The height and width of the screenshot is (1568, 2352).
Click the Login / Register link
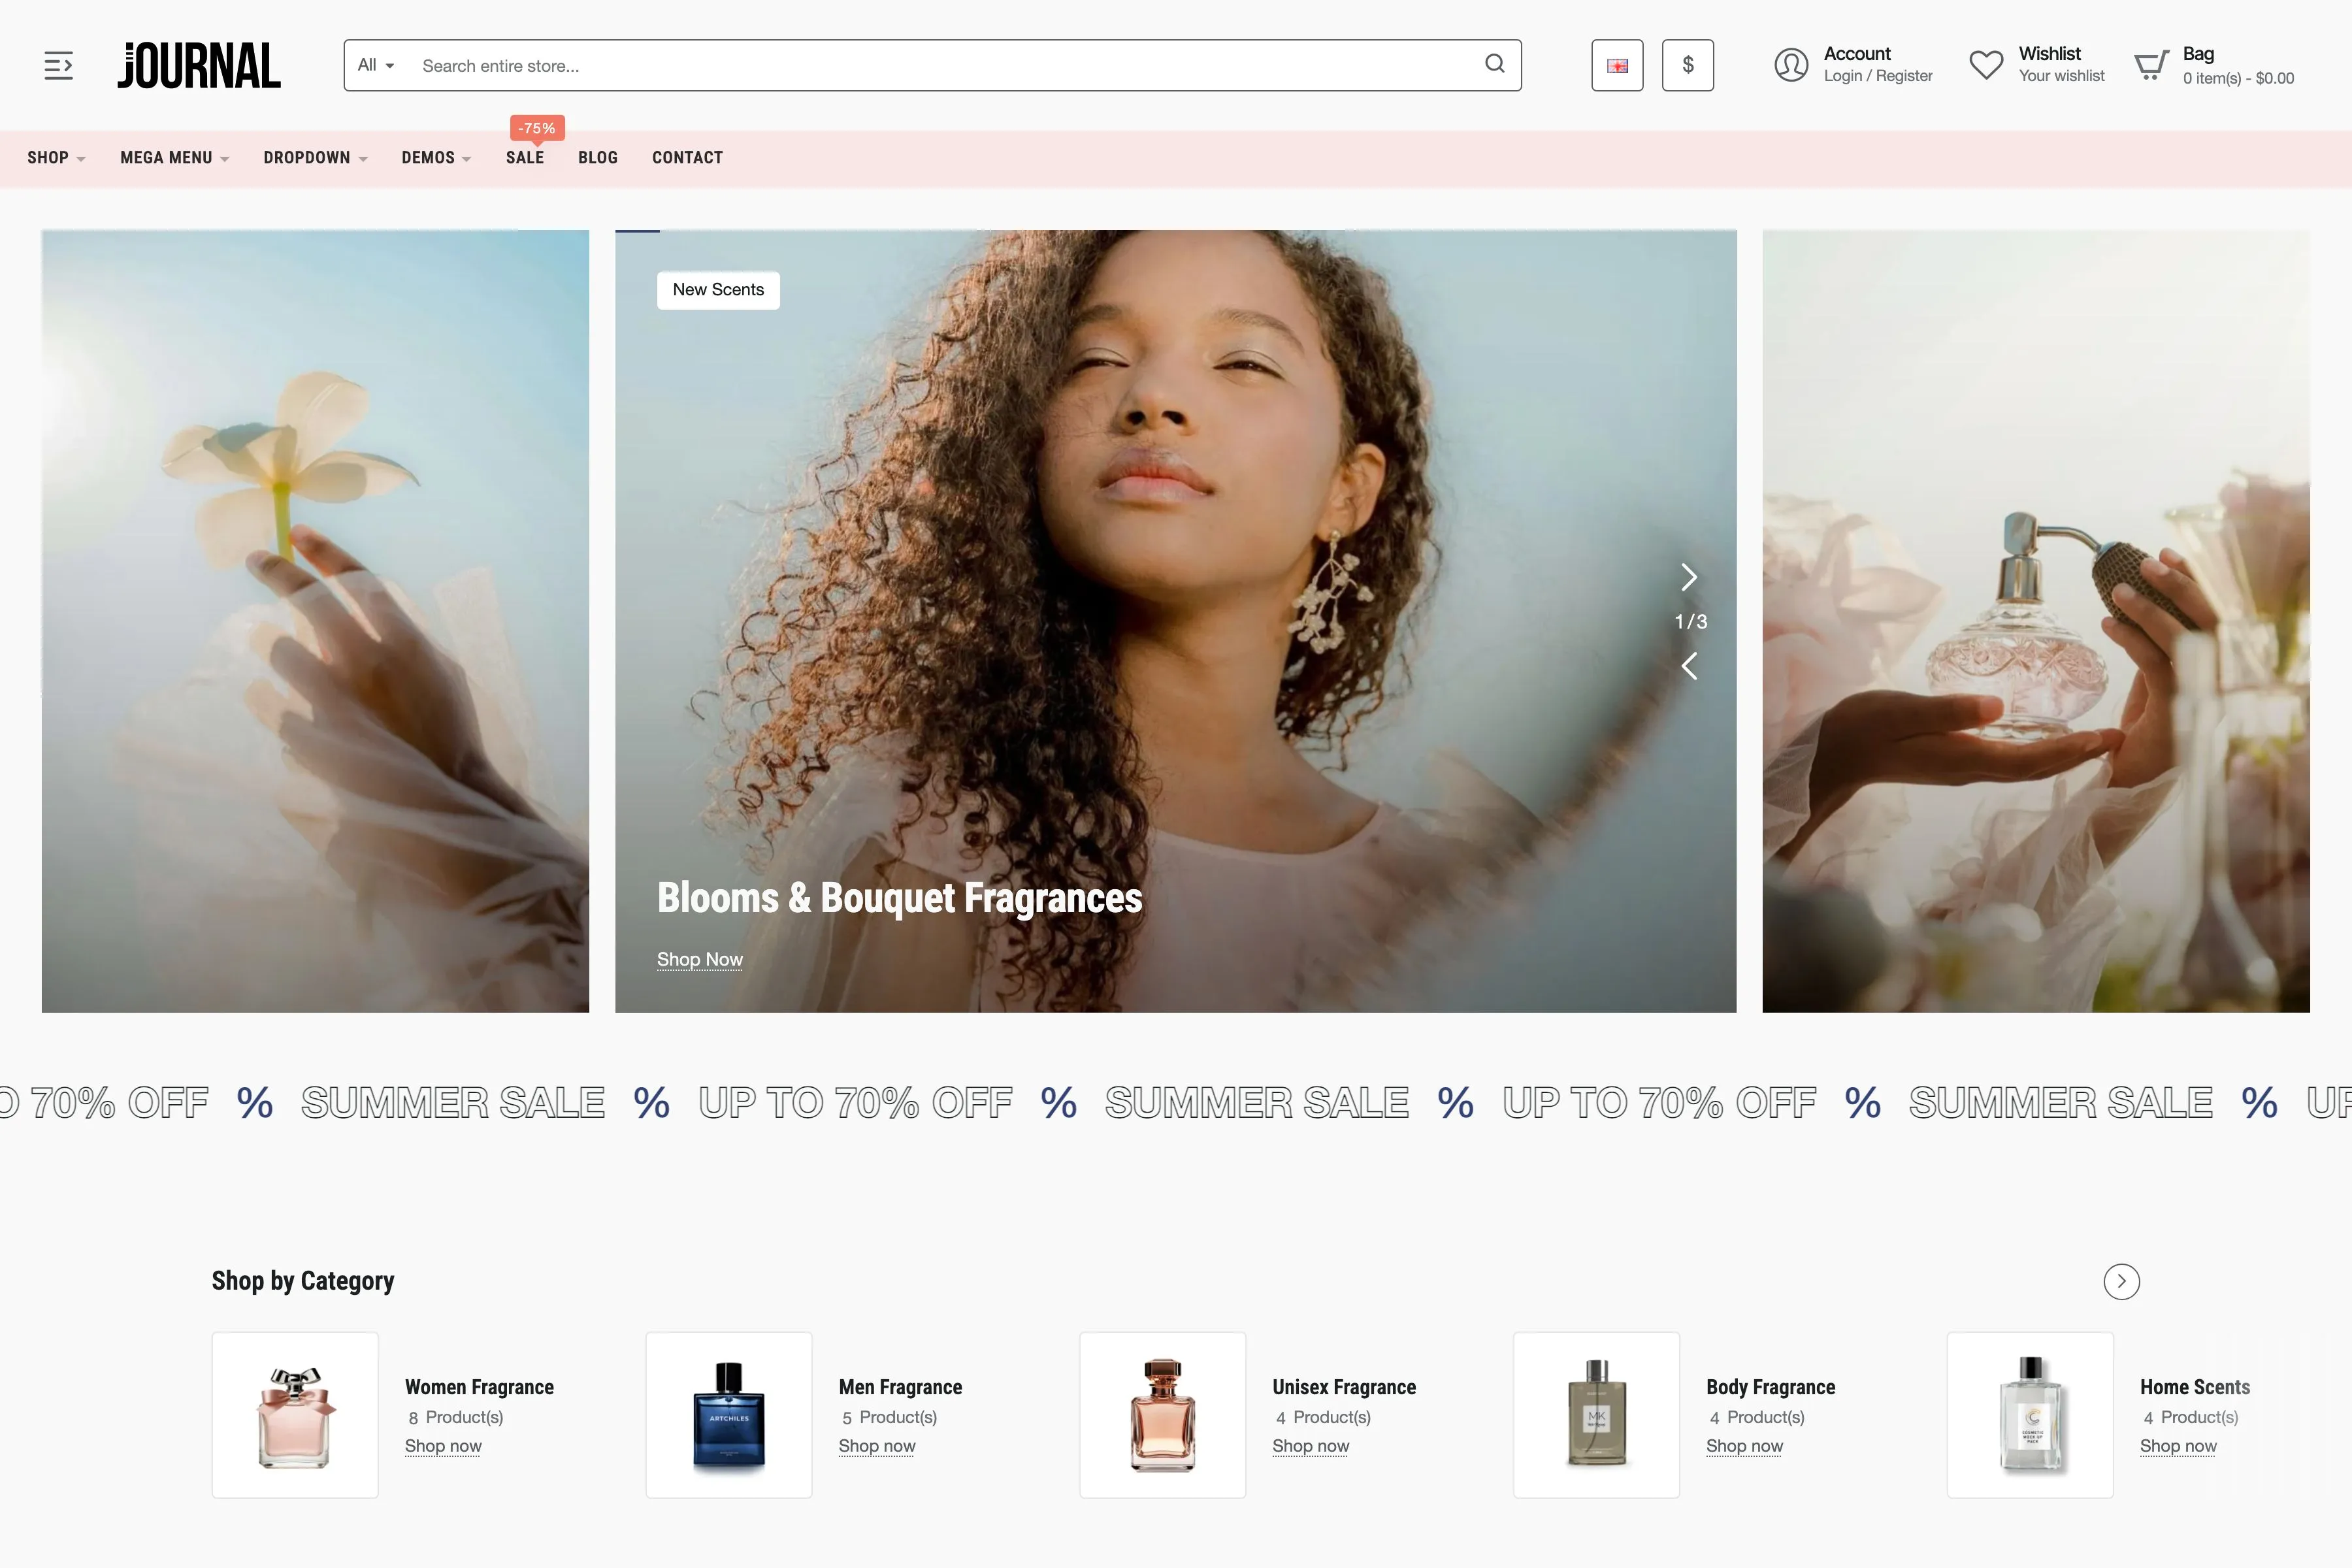point(1878,76)
